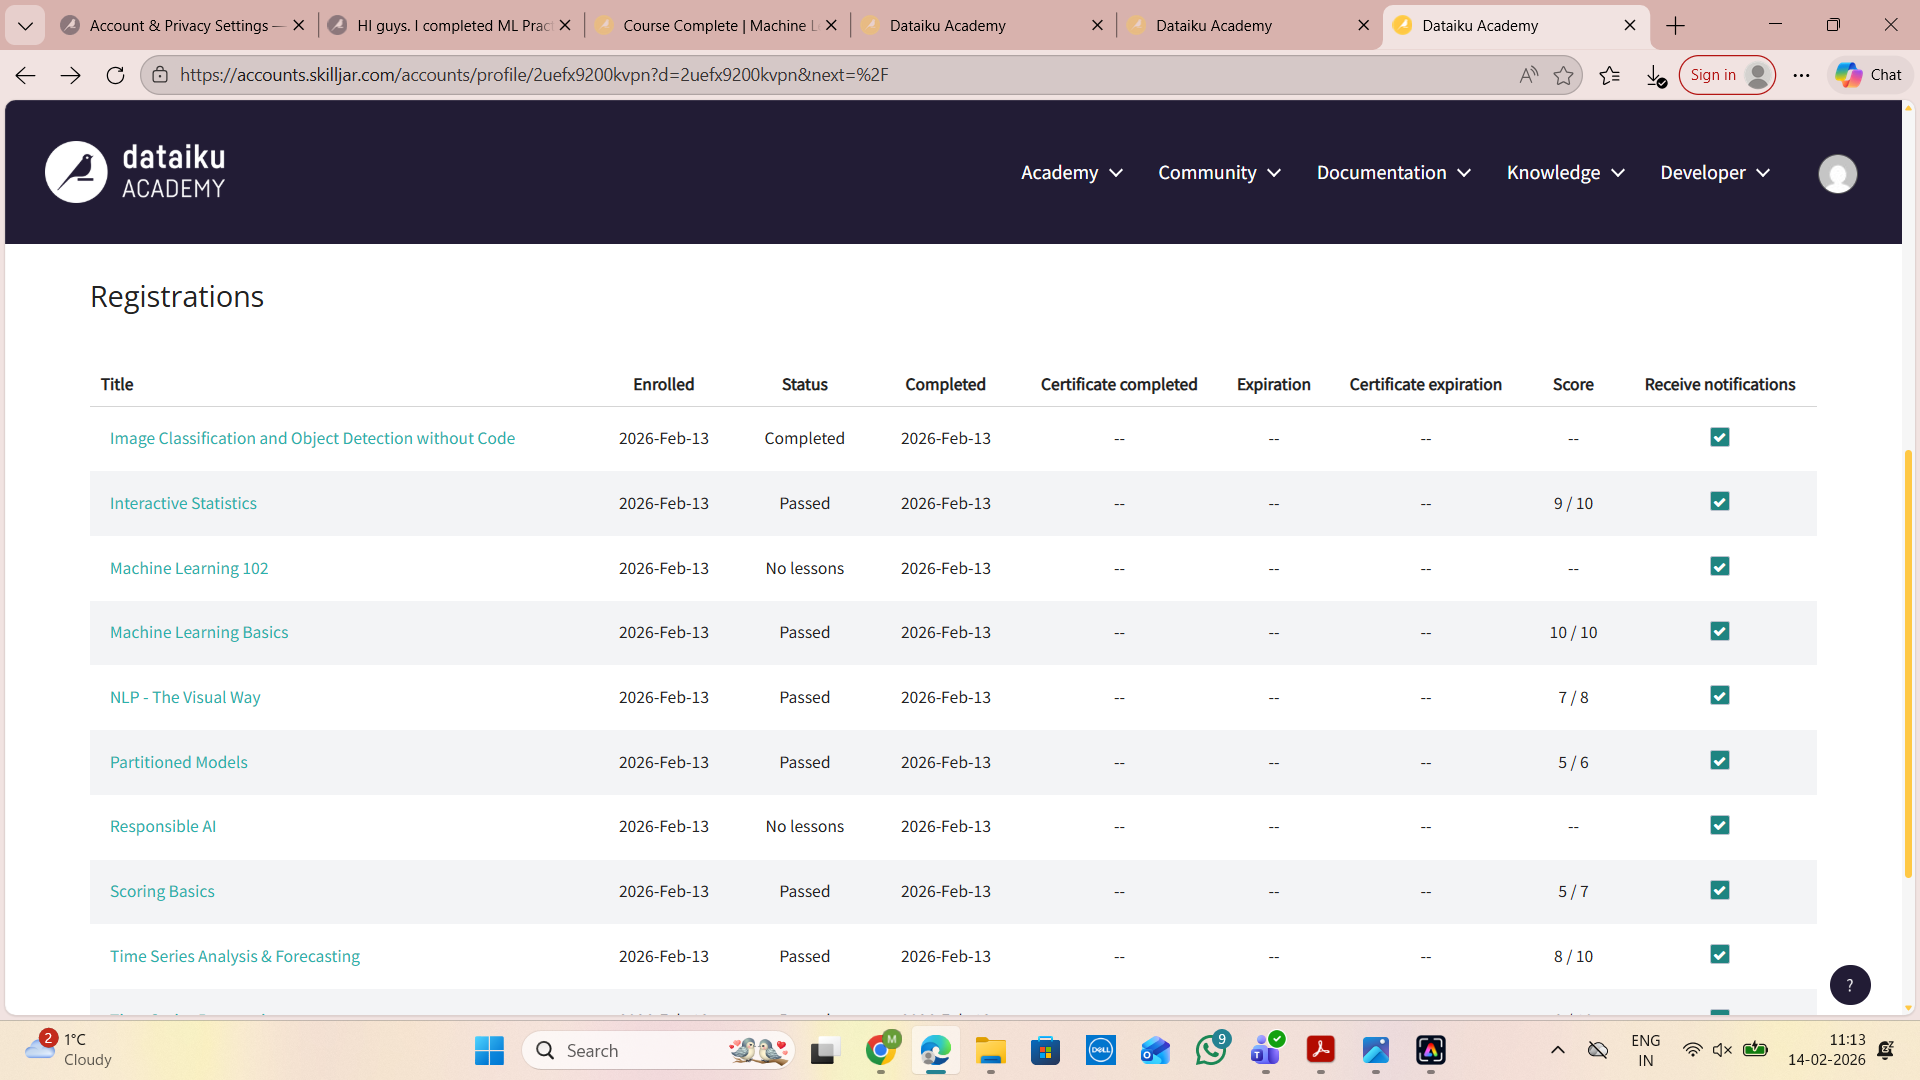The width and height of the screenshot is (1920, 1080).
Task: Reload the page using refresh icon
Action: [115, 74]
